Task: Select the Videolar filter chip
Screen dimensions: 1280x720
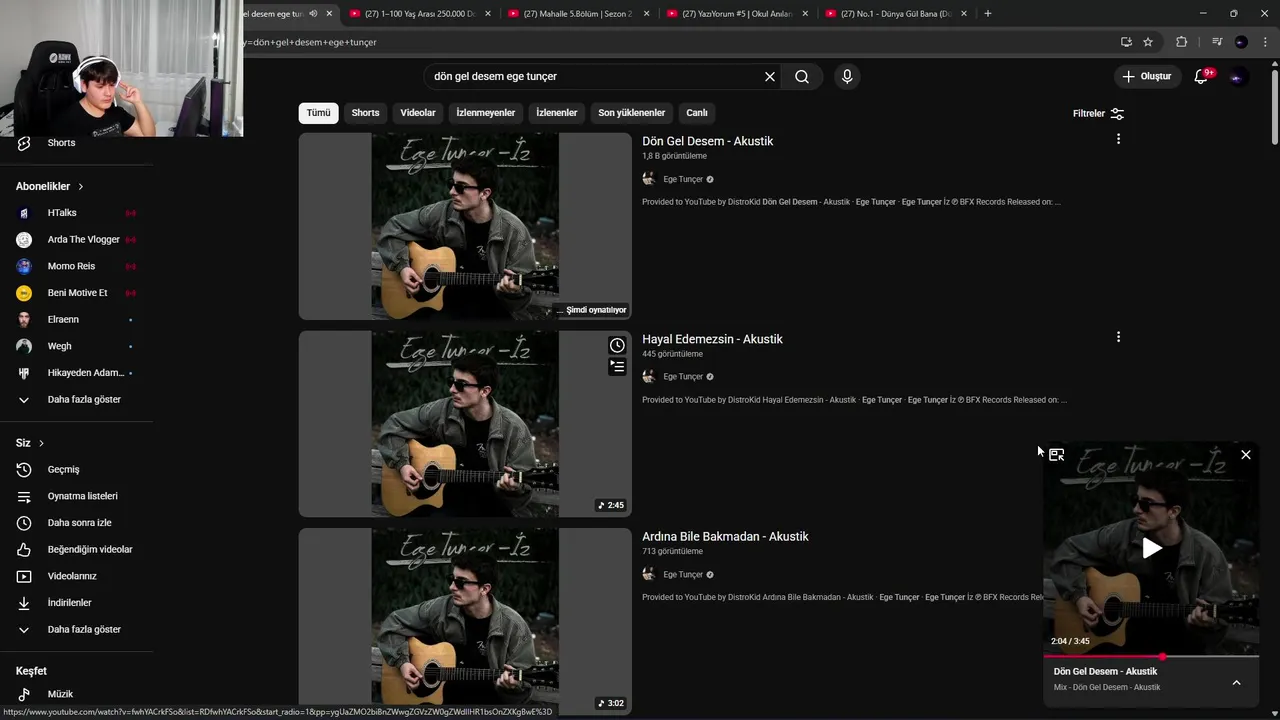Action: click(418, 113)
